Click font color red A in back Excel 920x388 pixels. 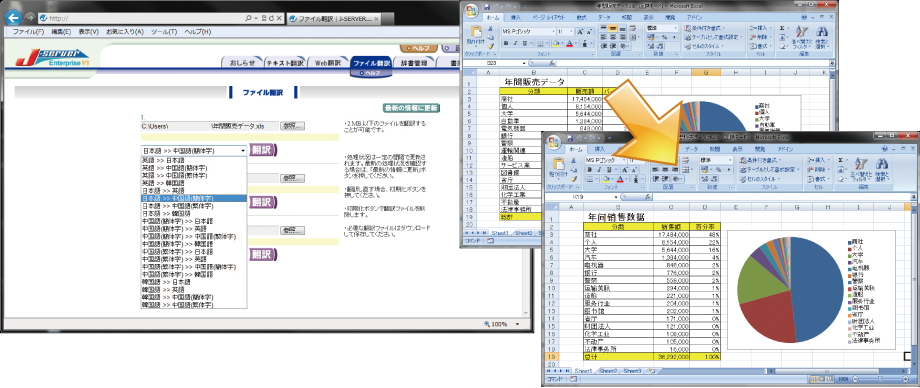point(569,43)
